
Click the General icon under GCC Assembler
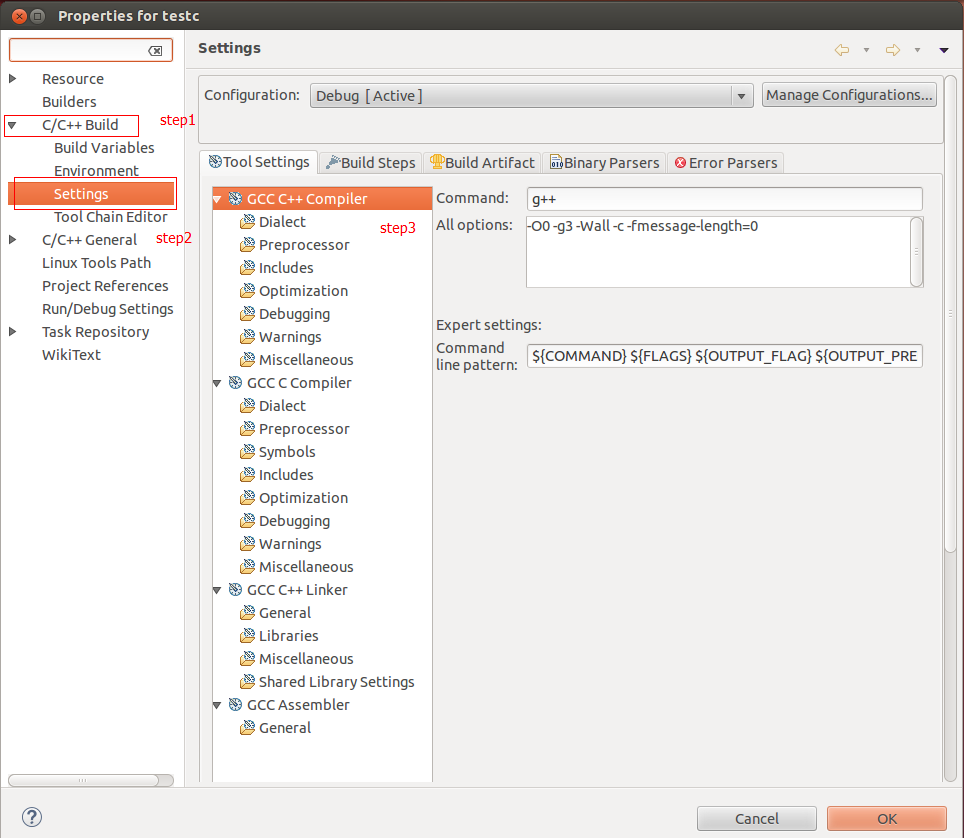pyautogui.click(x=247, y=727)
